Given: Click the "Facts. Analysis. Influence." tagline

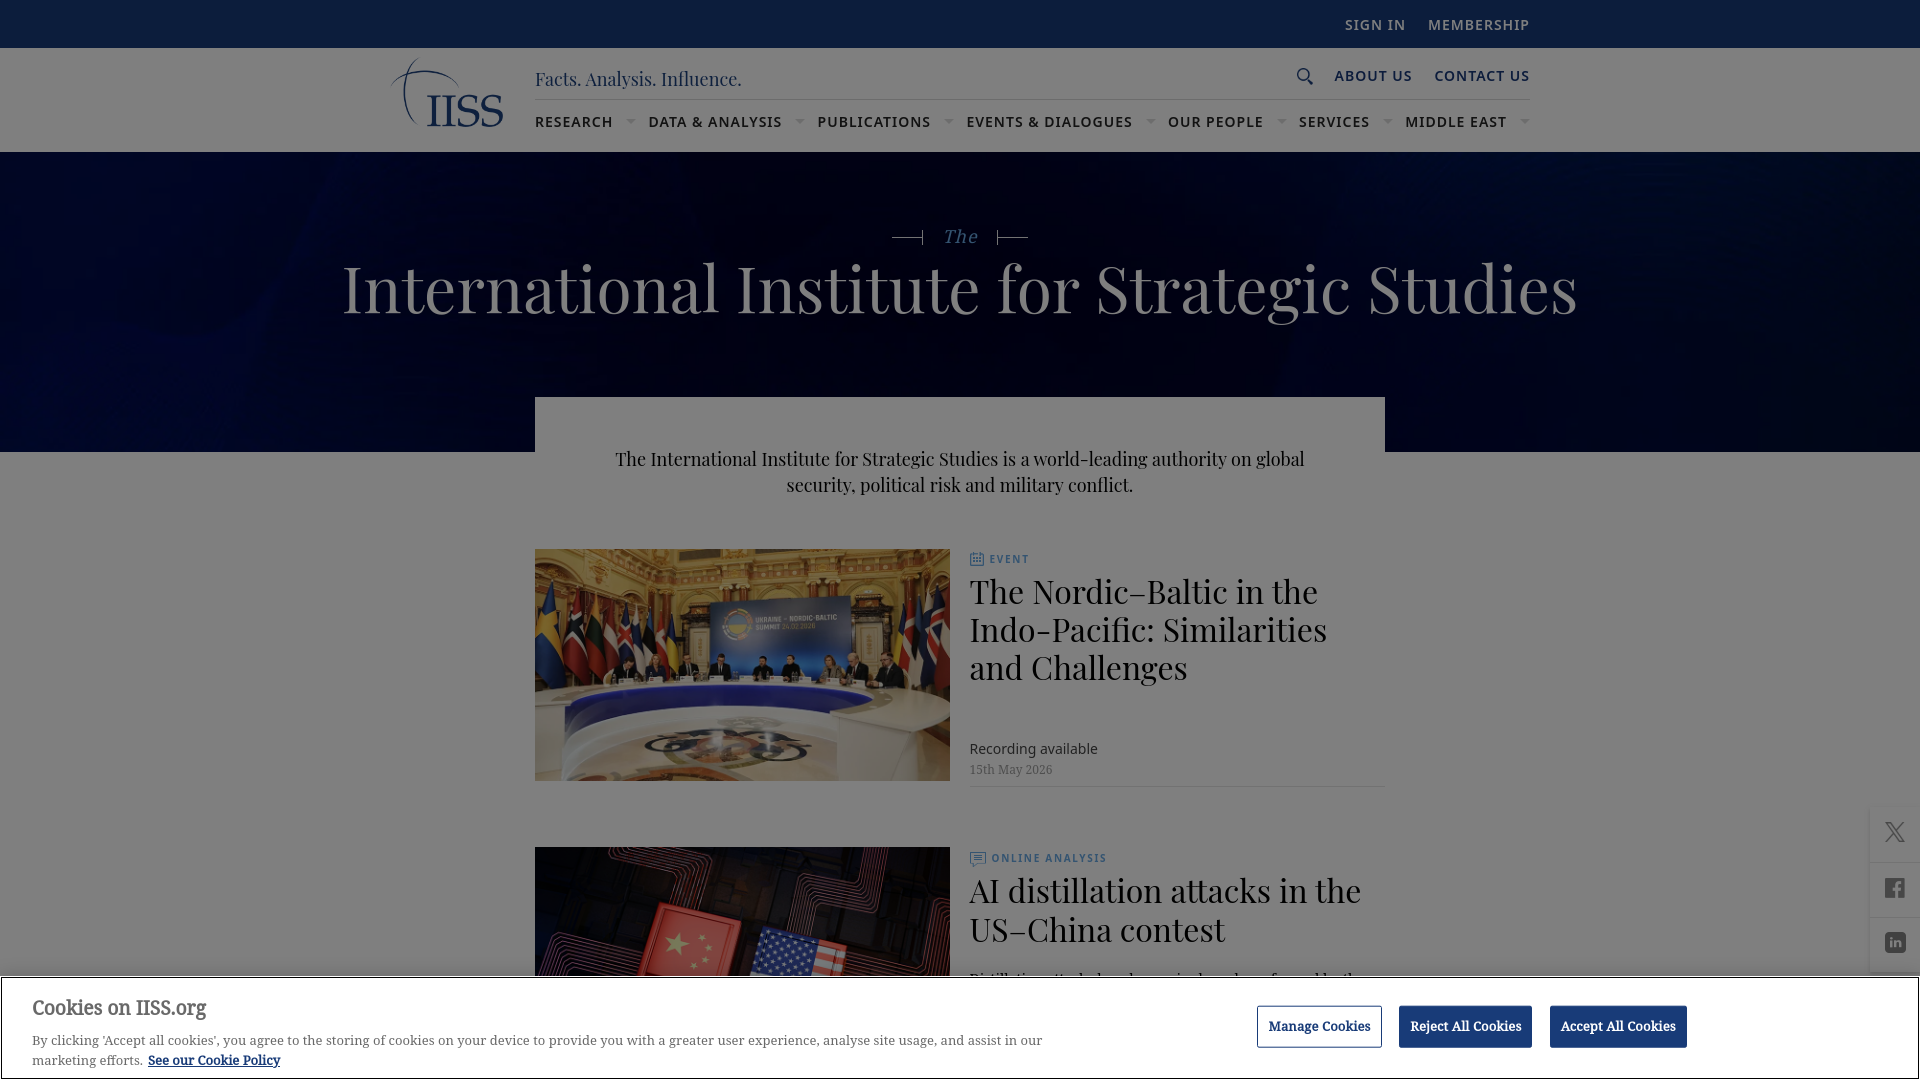Looking at the screenshot, I should point(638,79).
